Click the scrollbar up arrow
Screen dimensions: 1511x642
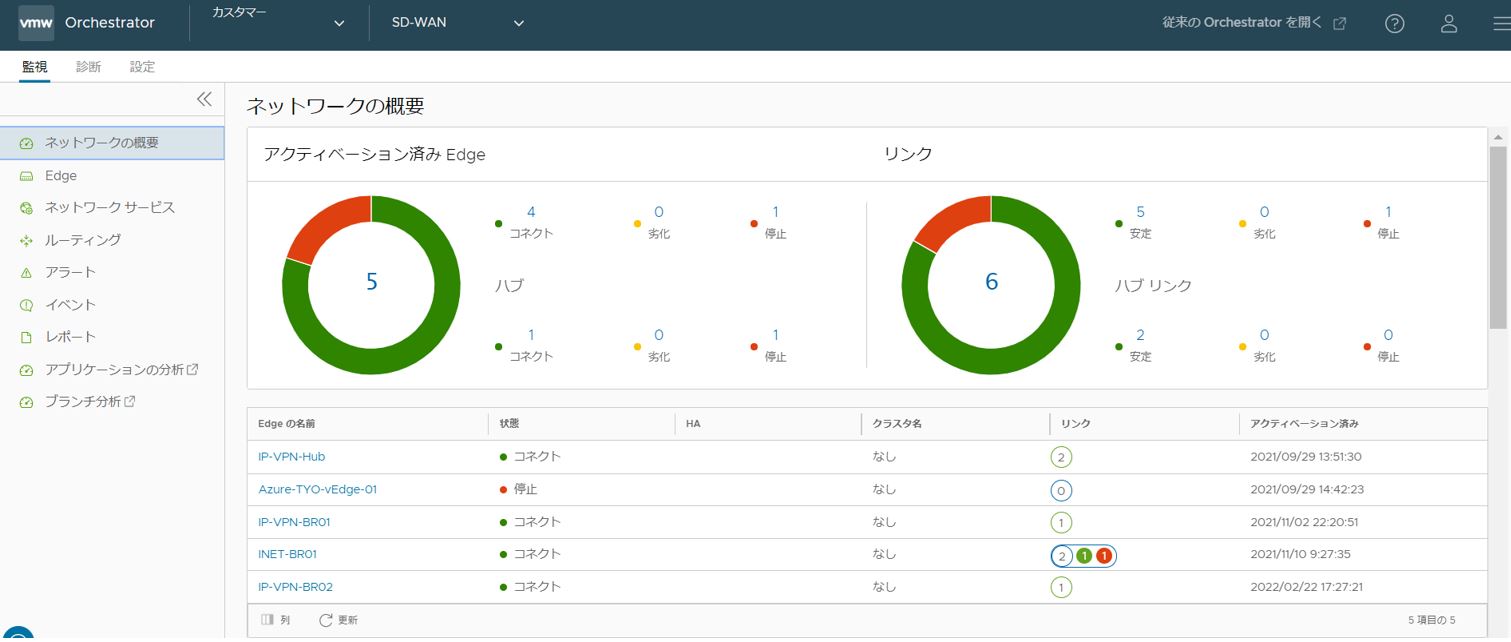click(1497, 137)
